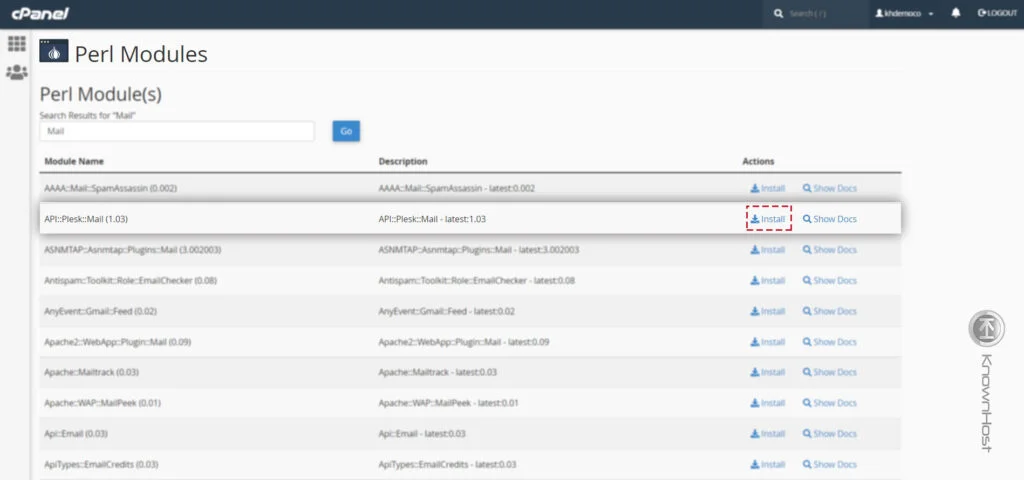Select module name AnyEvent::Gmail::Feed (0.02)
1024x480 pixels.
[x=101, y=311]
